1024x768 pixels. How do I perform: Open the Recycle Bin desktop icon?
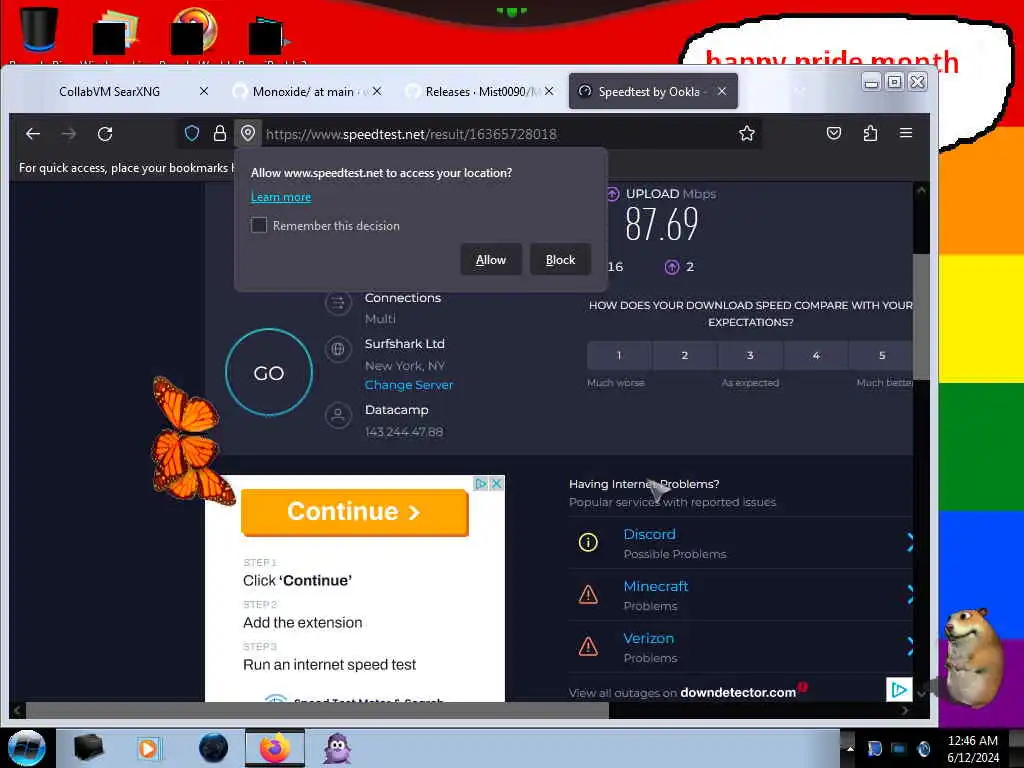[x=39, y=30]
